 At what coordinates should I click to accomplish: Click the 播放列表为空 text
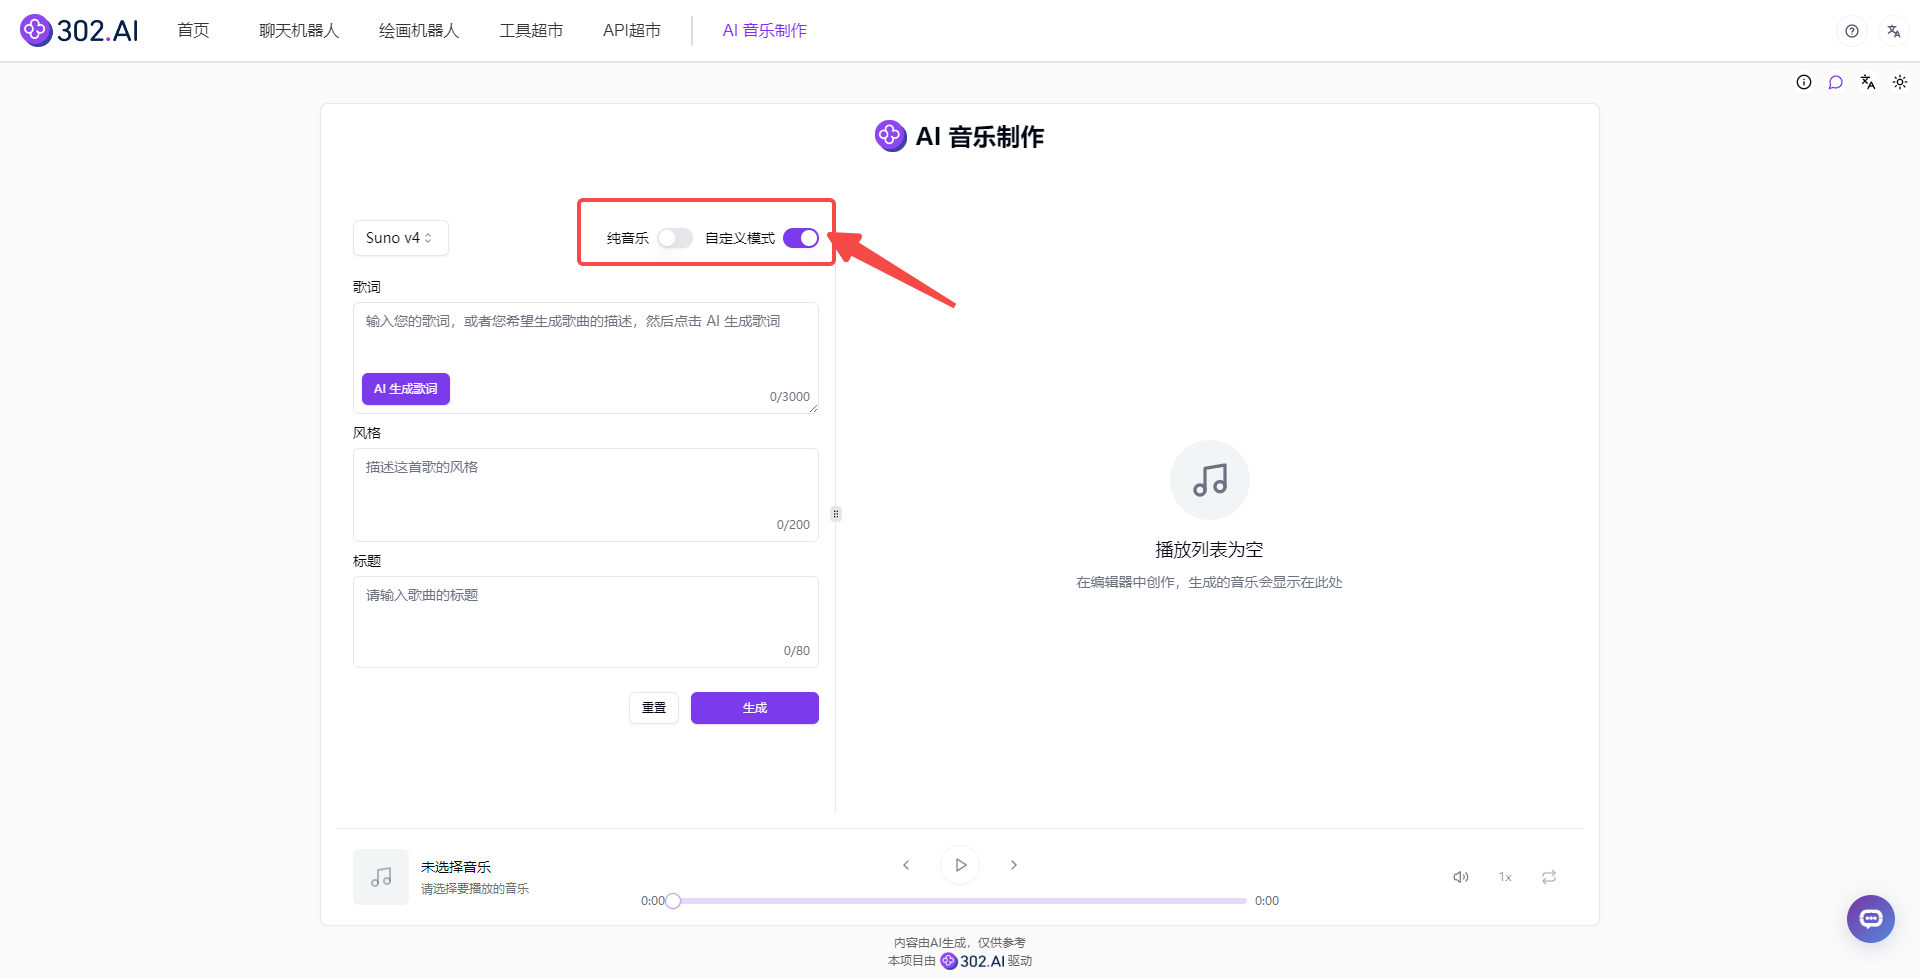[1209, 550]
